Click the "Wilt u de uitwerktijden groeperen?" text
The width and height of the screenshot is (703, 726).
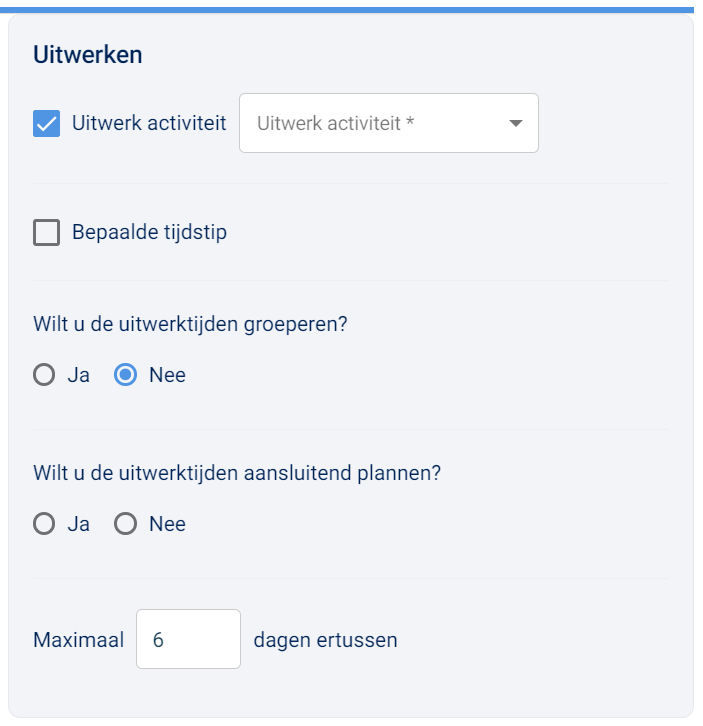pos(190,325)
